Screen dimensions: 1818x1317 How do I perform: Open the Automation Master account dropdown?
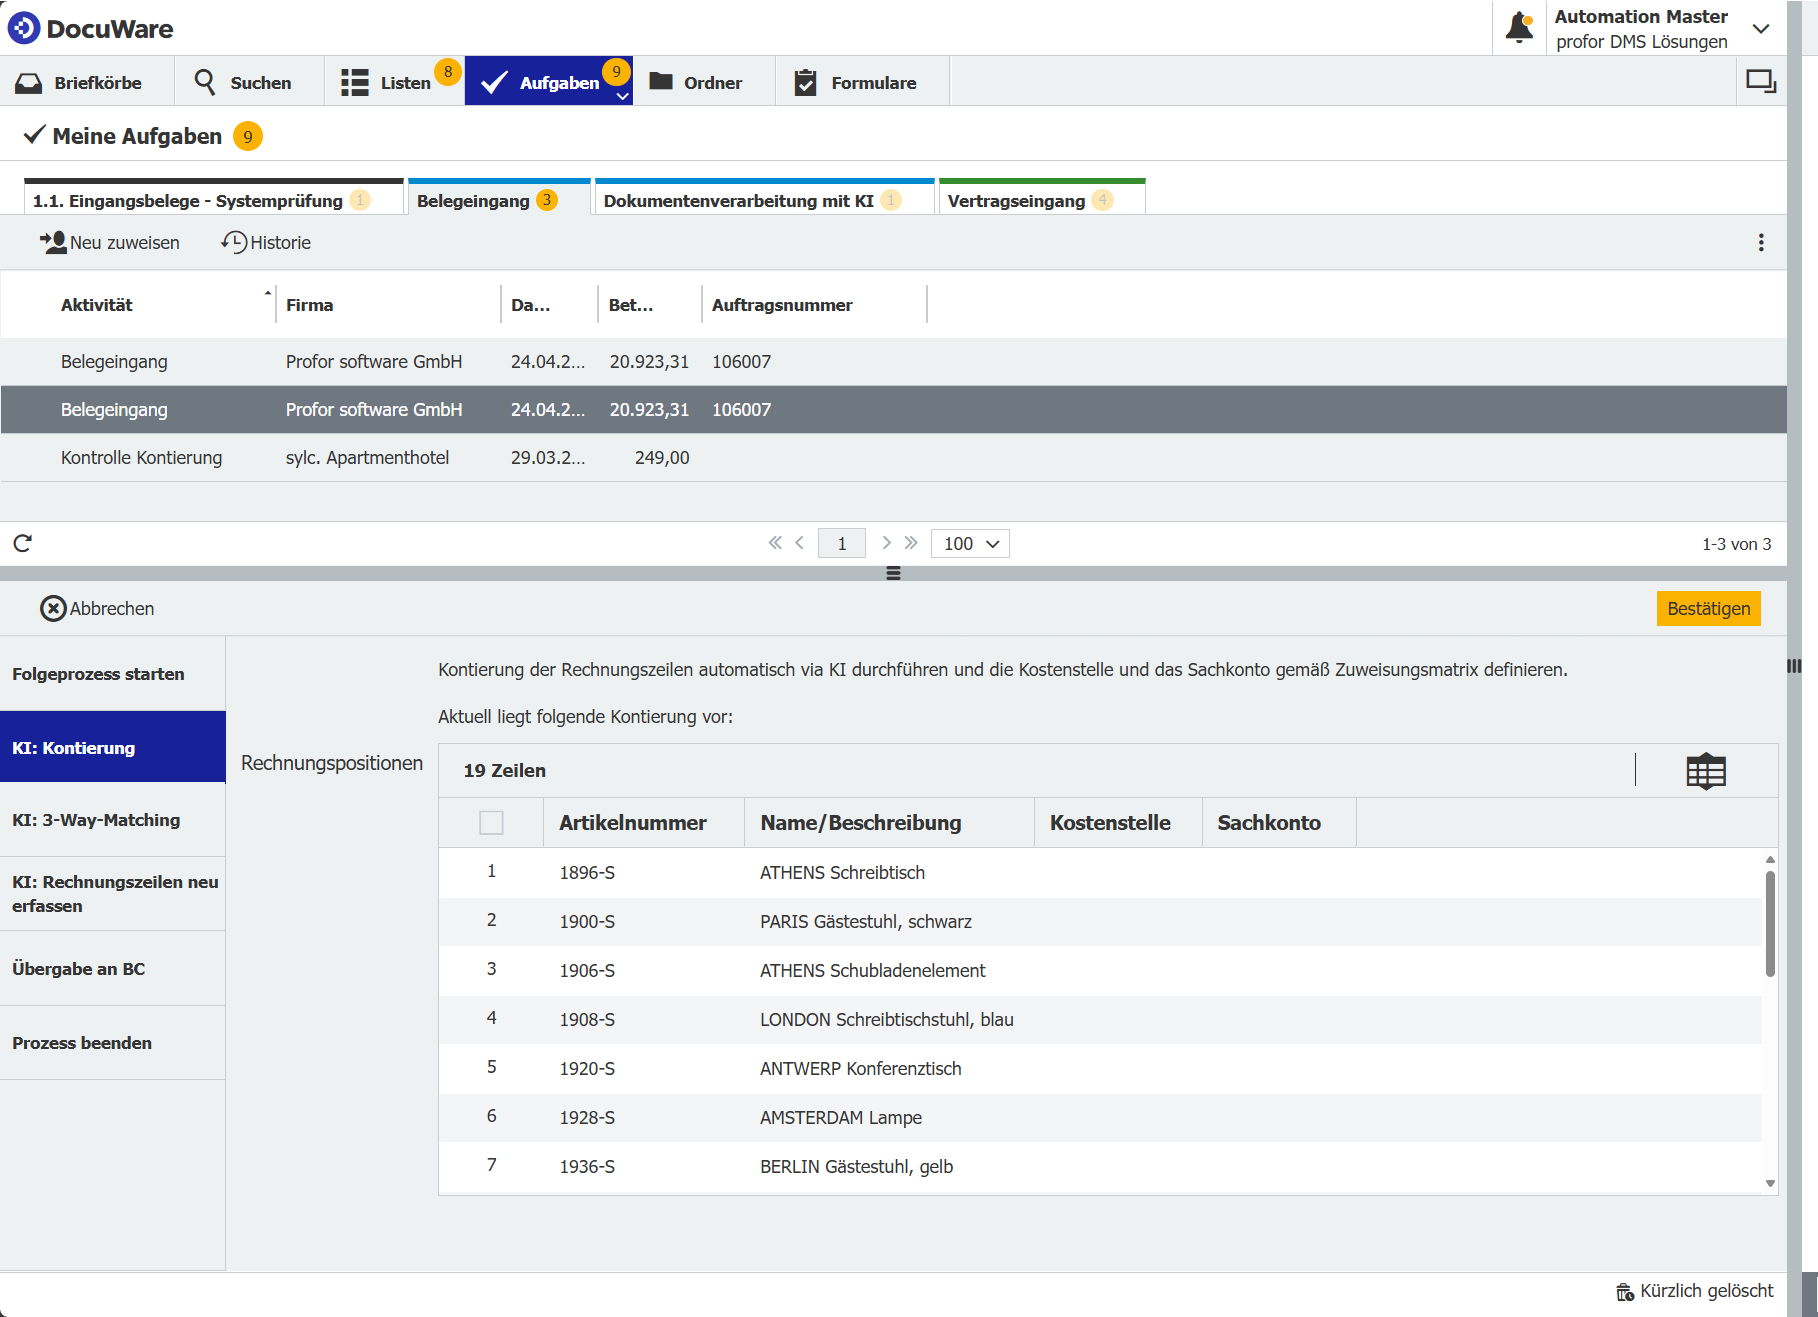[1762, 28]
